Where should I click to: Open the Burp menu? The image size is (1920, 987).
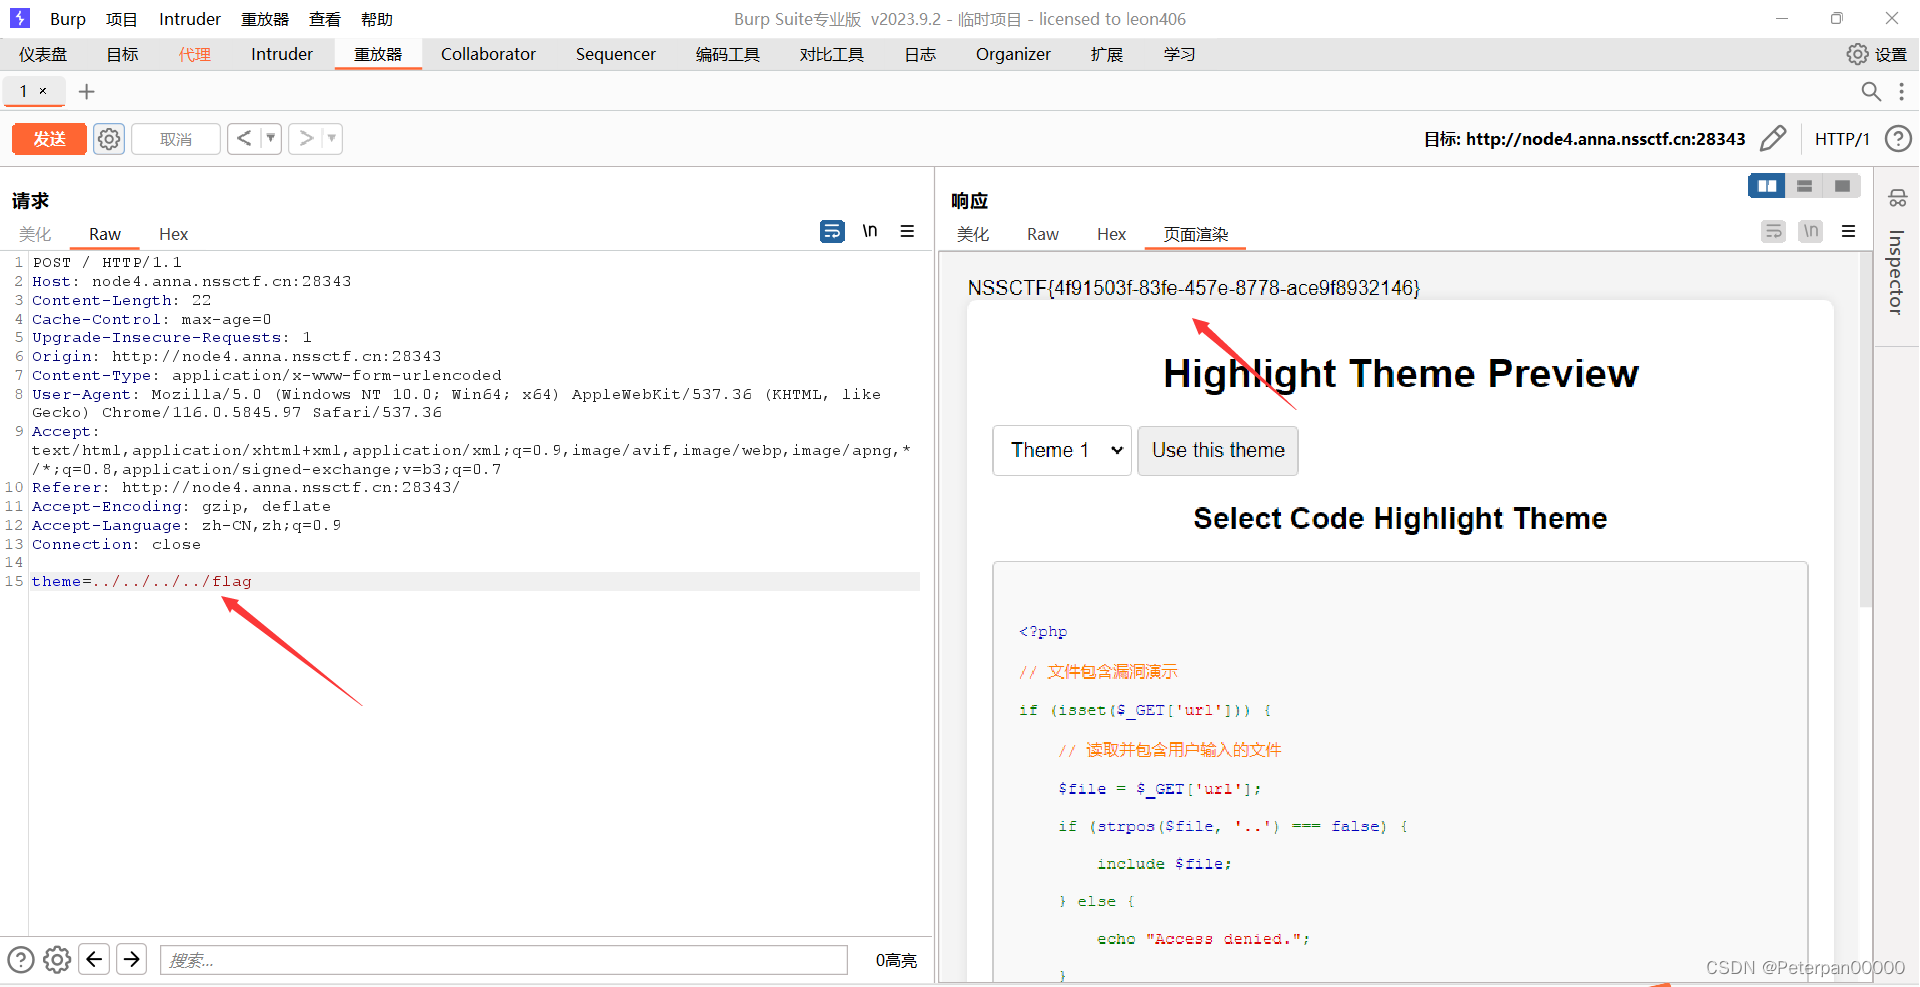pyautogui.click(x=68, y=19)
